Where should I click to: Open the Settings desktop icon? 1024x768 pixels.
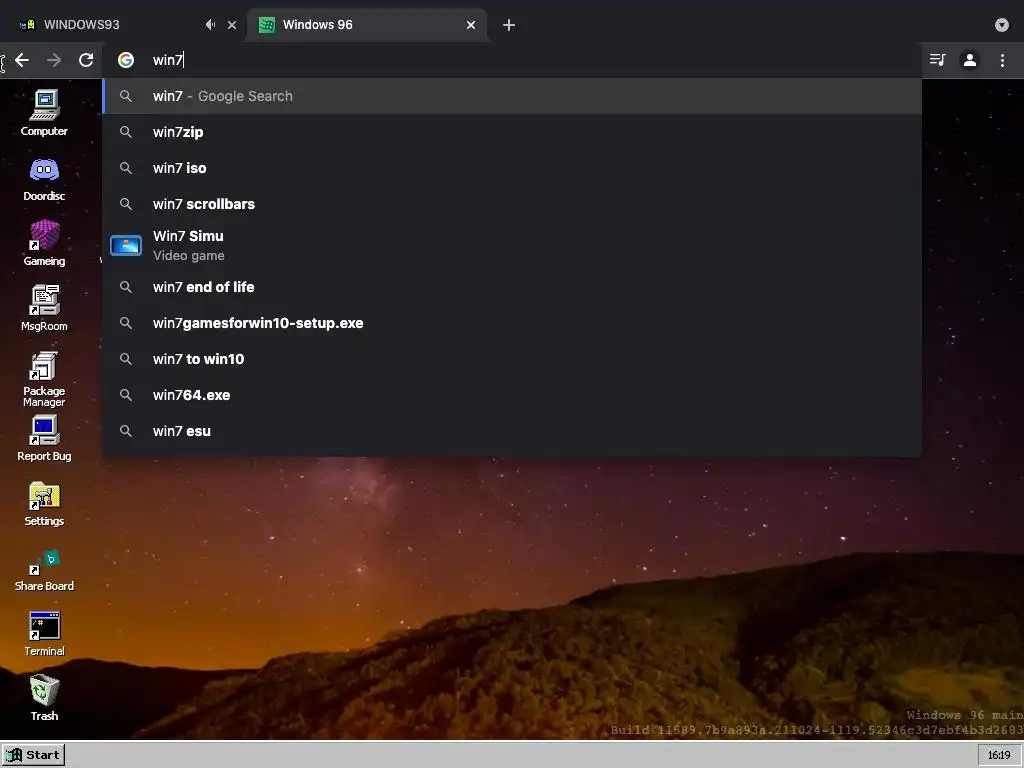click(44, 503)
